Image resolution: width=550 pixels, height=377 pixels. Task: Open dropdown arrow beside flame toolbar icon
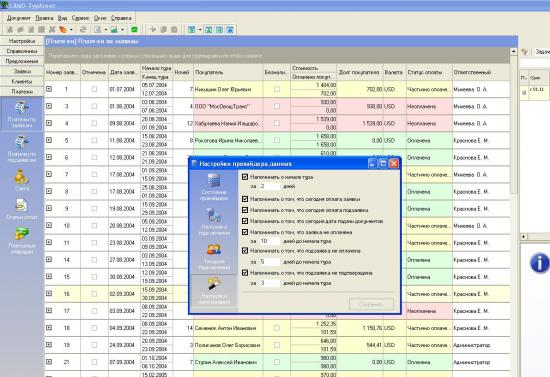tap(71, 30)
